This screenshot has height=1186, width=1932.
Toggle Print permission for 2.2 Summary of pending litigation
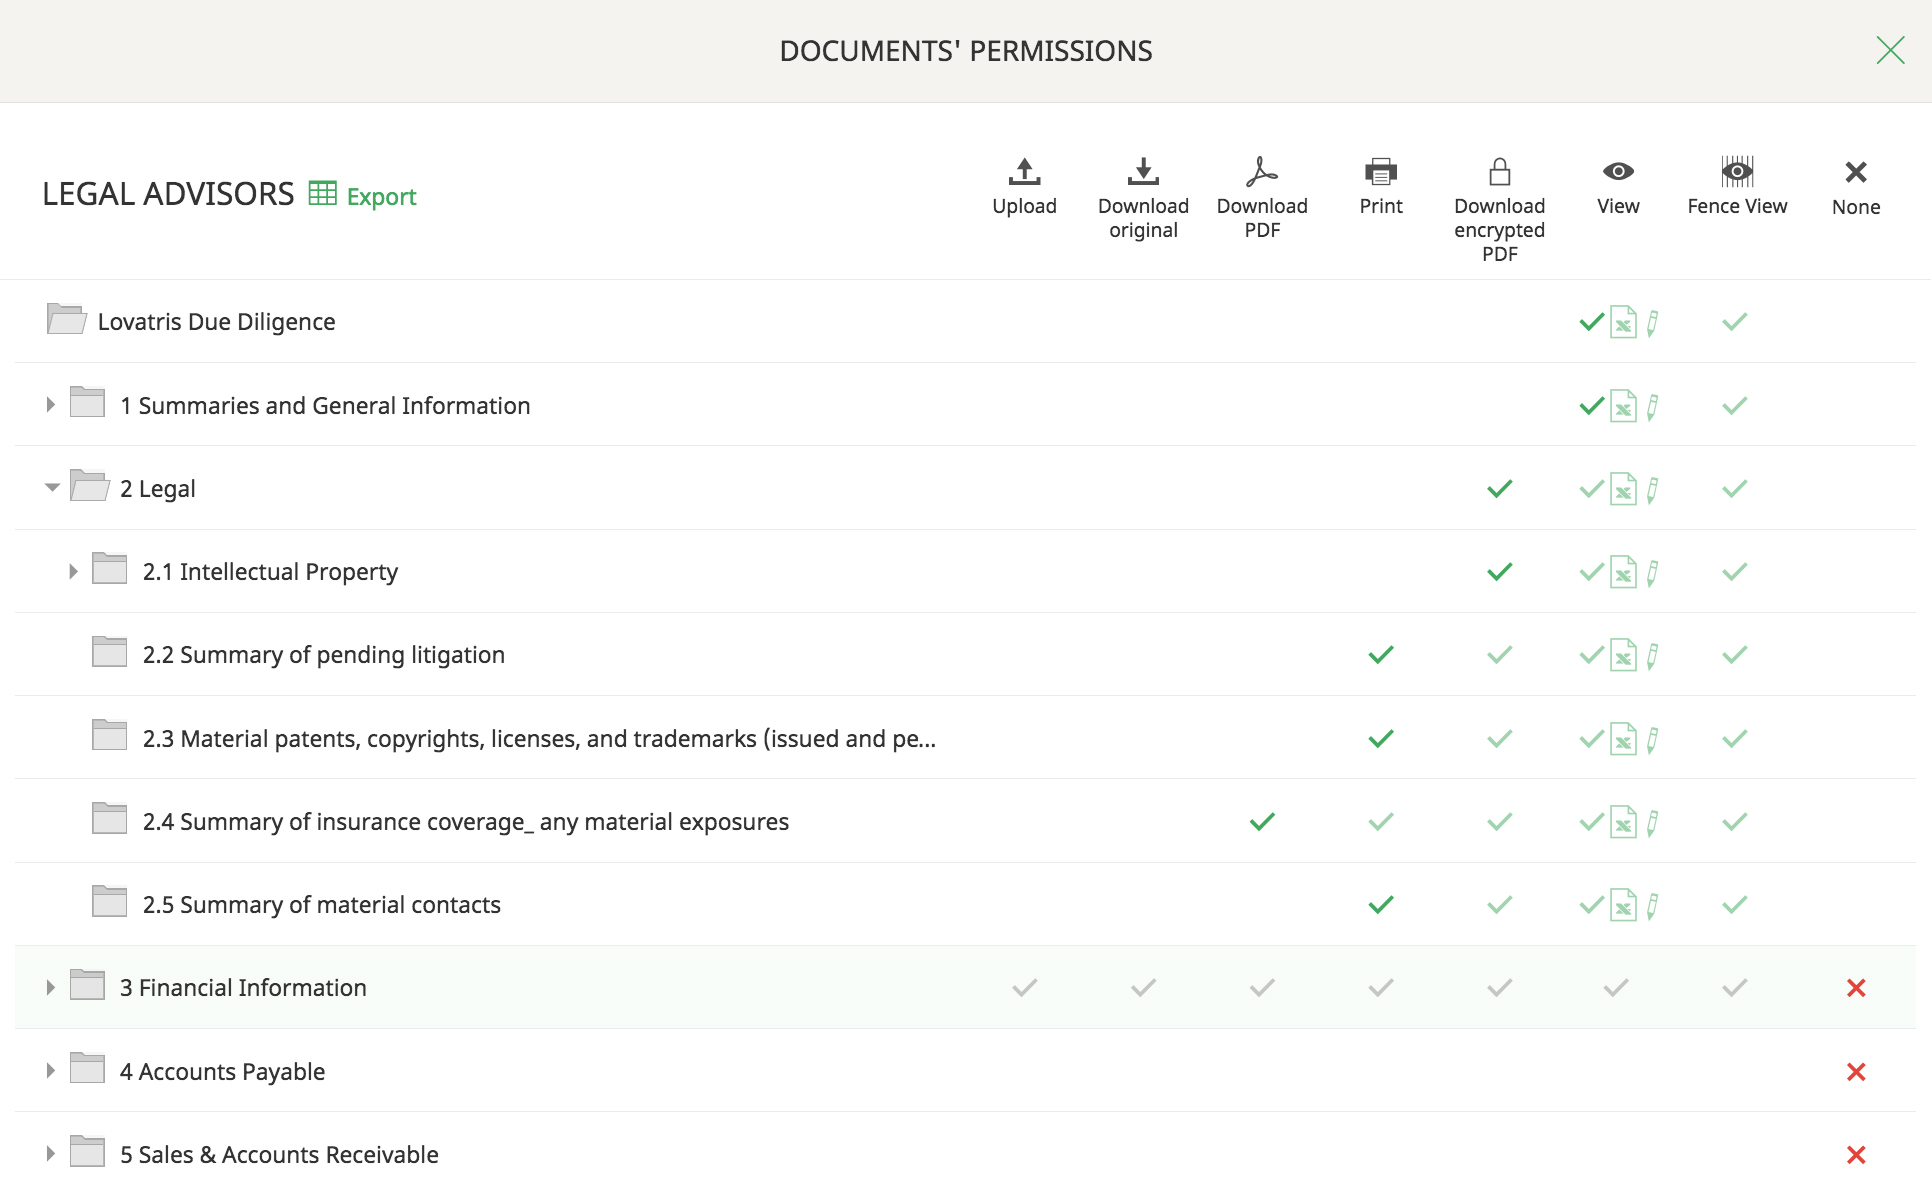[1379, 653]
